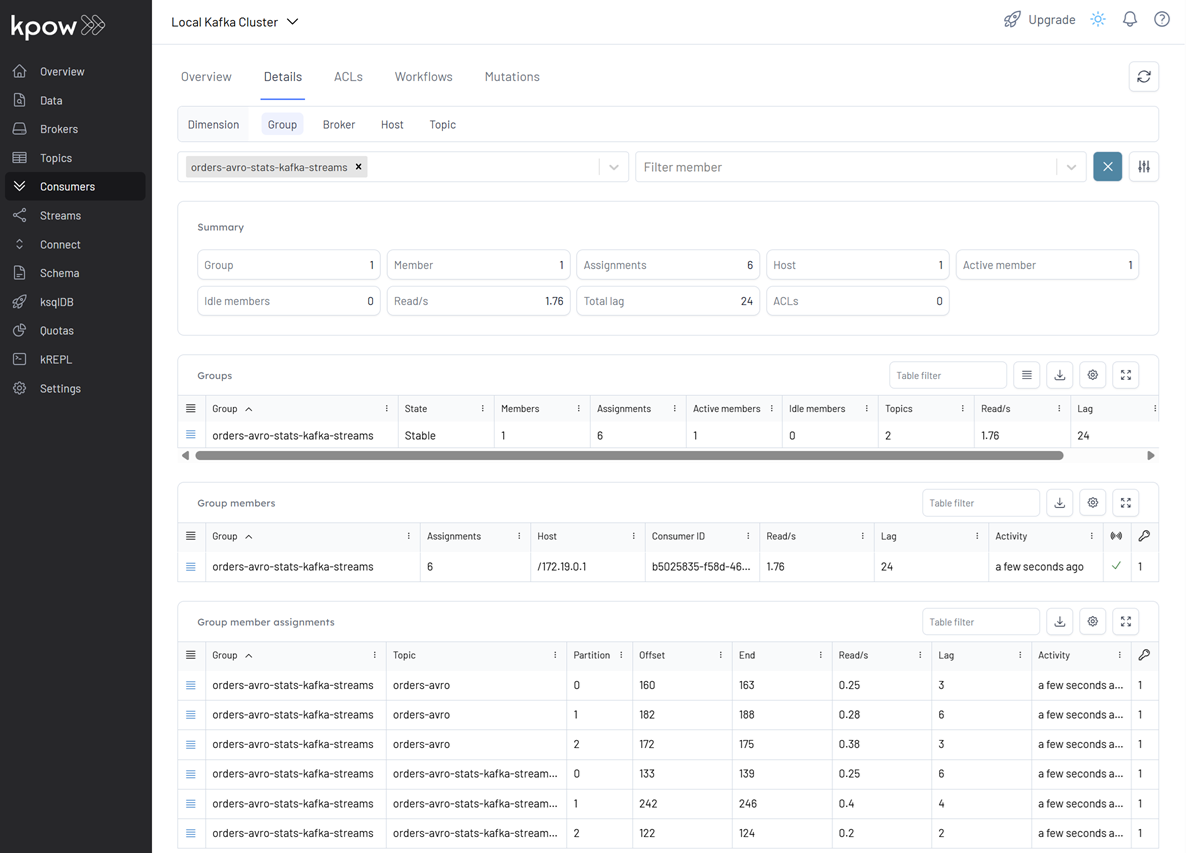Viewport: 1186px width, 853px height.
Task: Expand Group members table to fullscreen
Action: tap(1125, 503)
